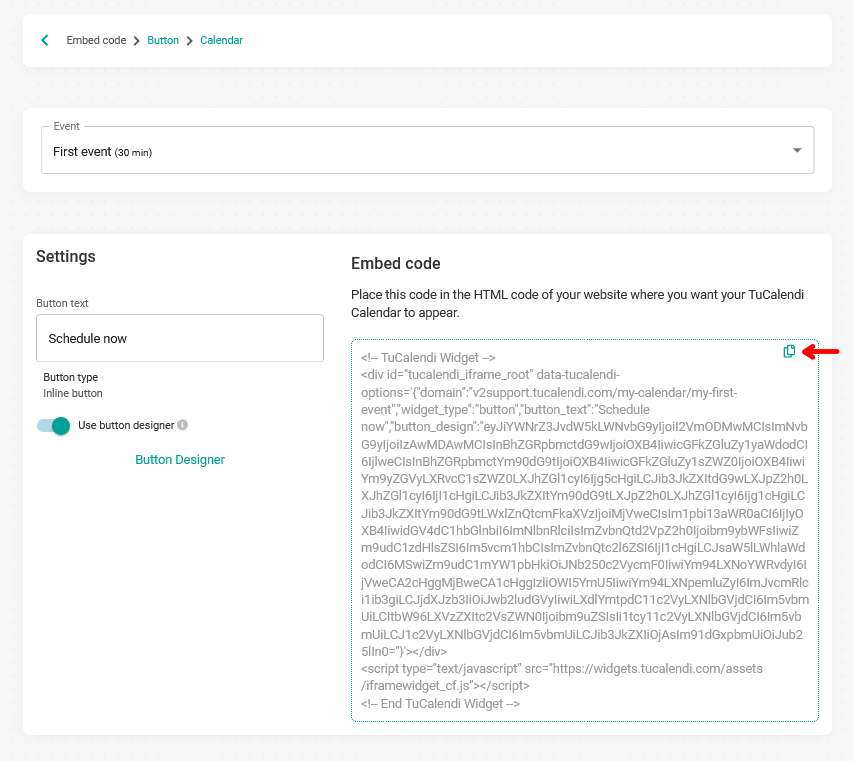The height and width of the screenshot is (761, 853).
Task: Click the Button text label
Action: point(62,303)
